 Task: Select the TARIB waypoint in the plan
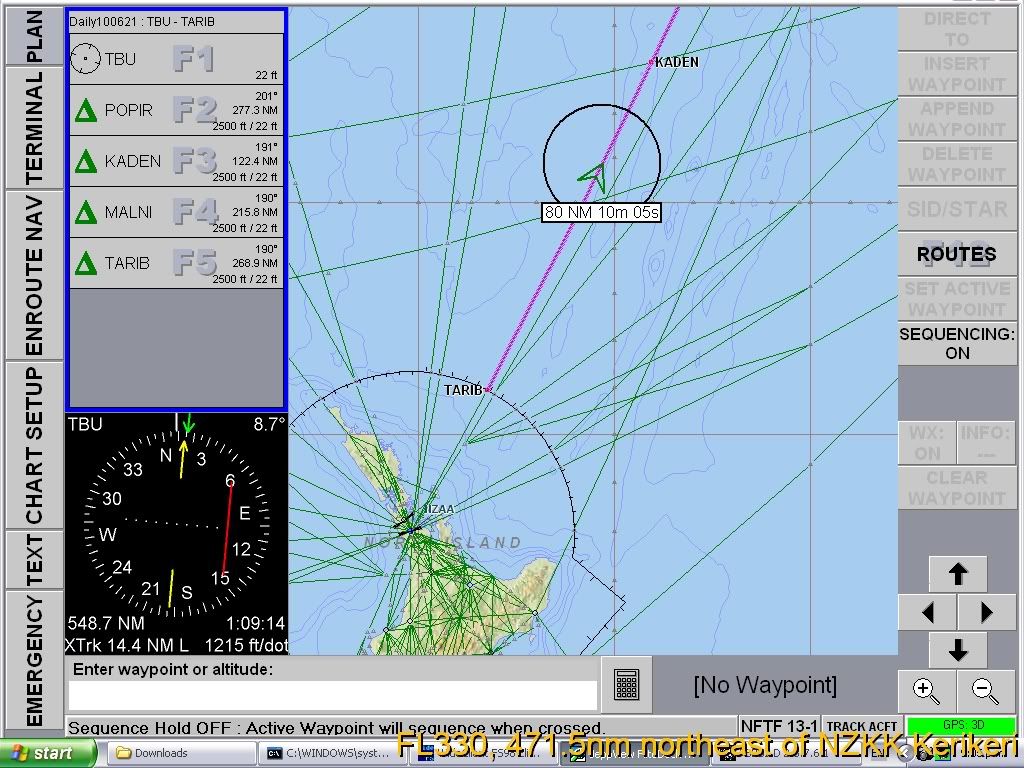176,263
